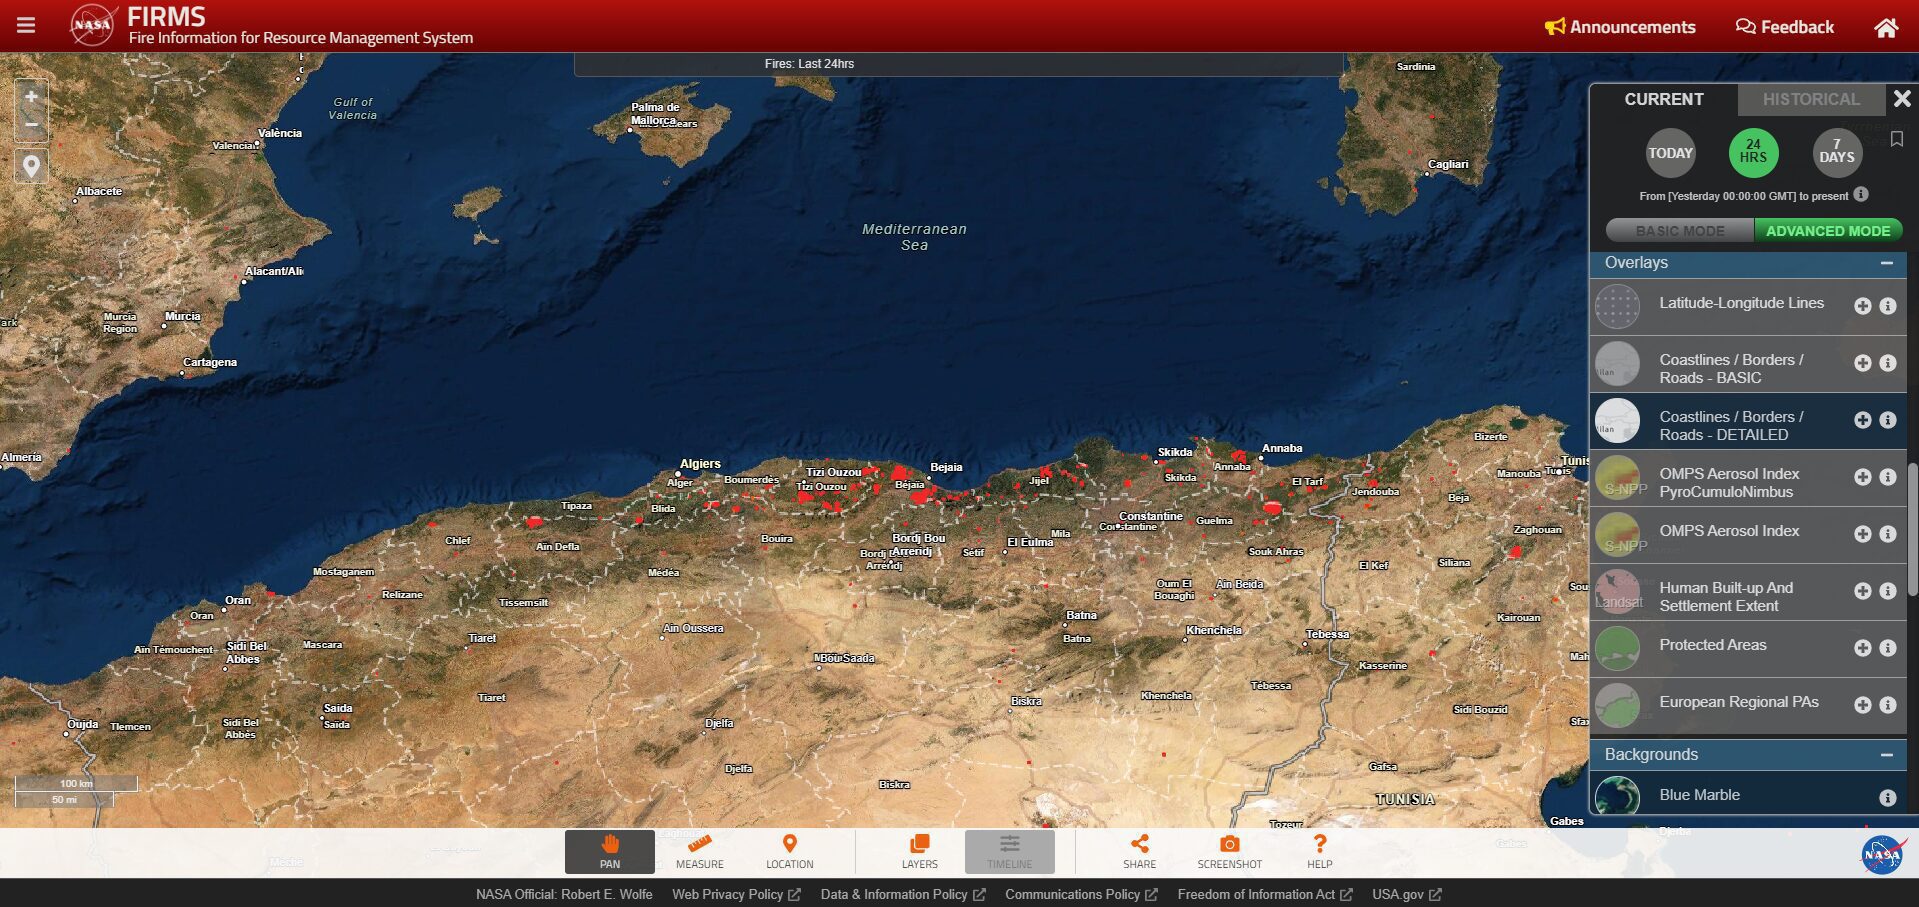Collapse the Overlays section
1919x907 pixels.
tap(1886, 263)
